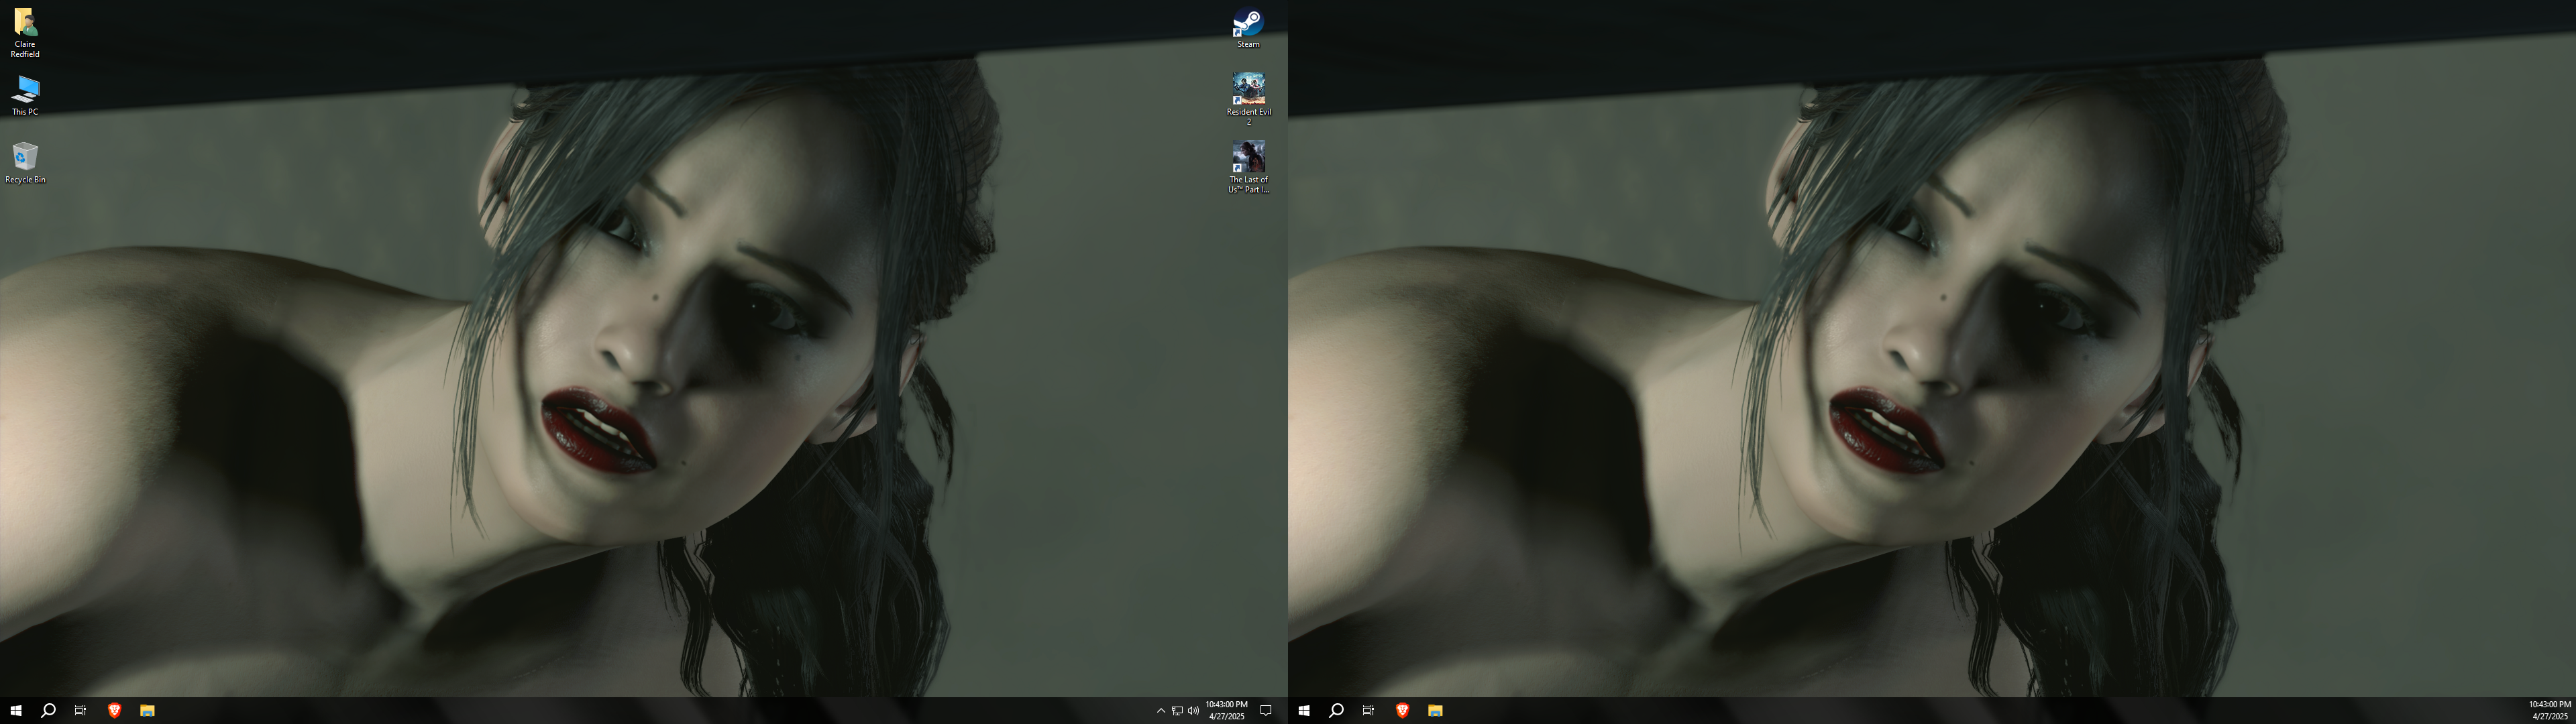
Task: Open Search on left monitor taskbar
Action: coord(48,711)
